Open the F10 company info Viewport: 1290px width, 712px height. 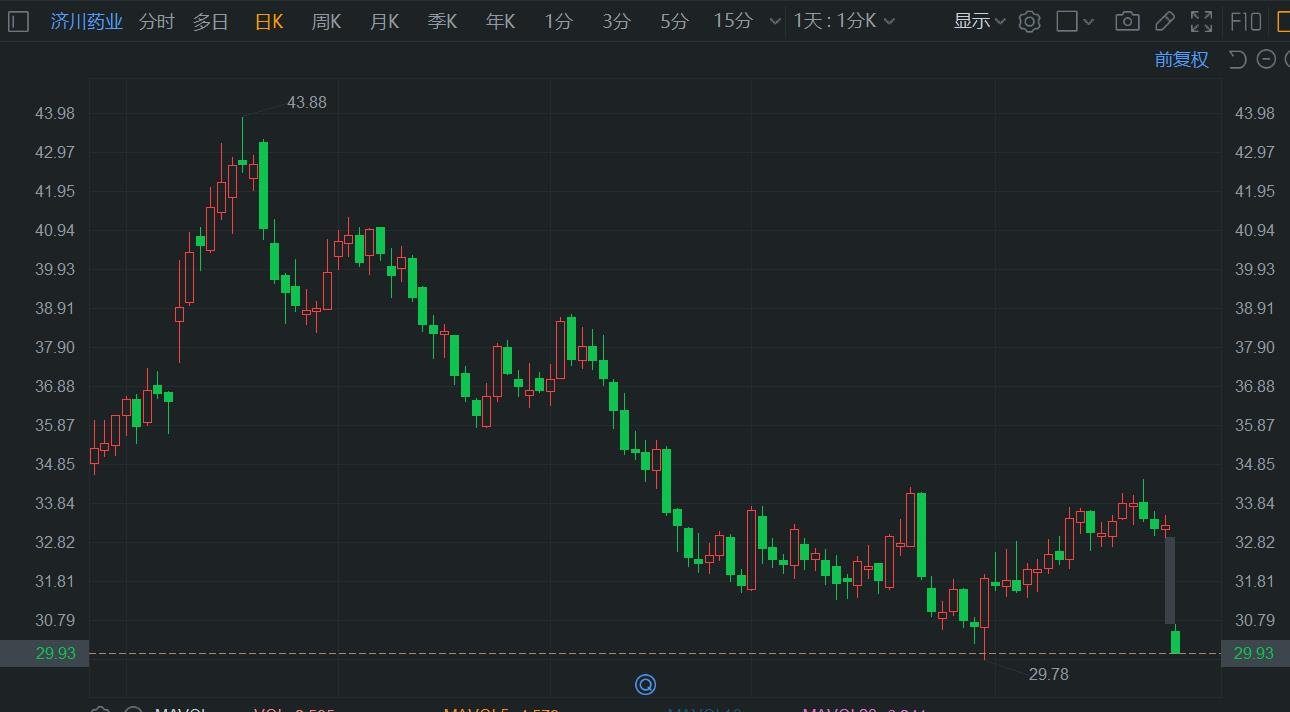point(1245,21)
